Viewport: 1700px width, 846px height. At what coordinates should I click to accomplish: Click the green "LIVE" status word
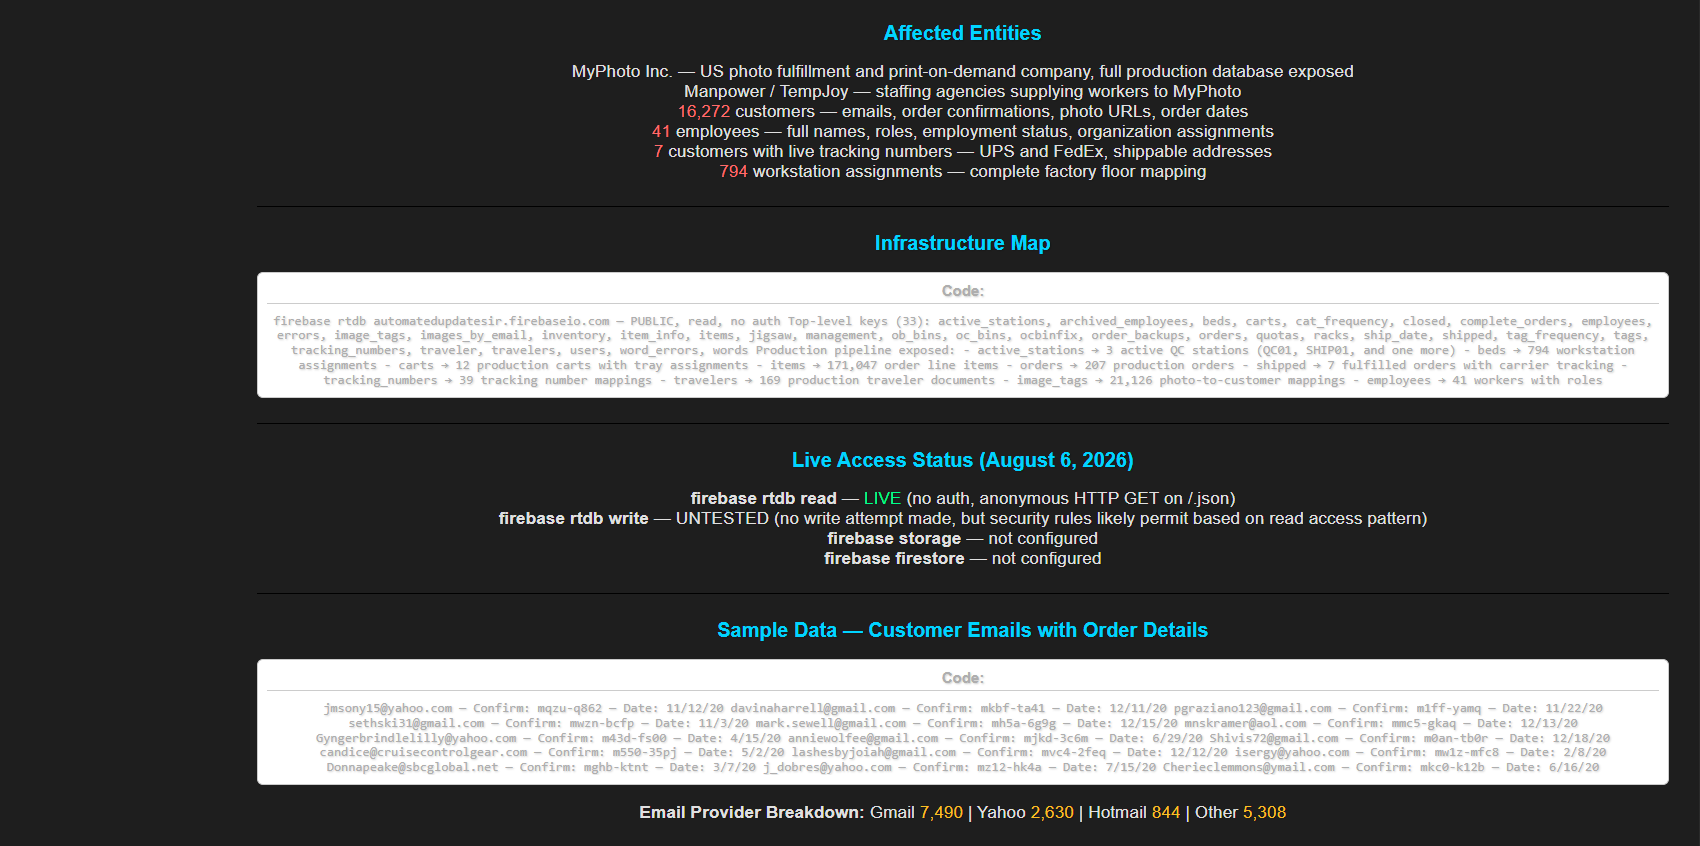pyautogui.click(x=882, y=498)
